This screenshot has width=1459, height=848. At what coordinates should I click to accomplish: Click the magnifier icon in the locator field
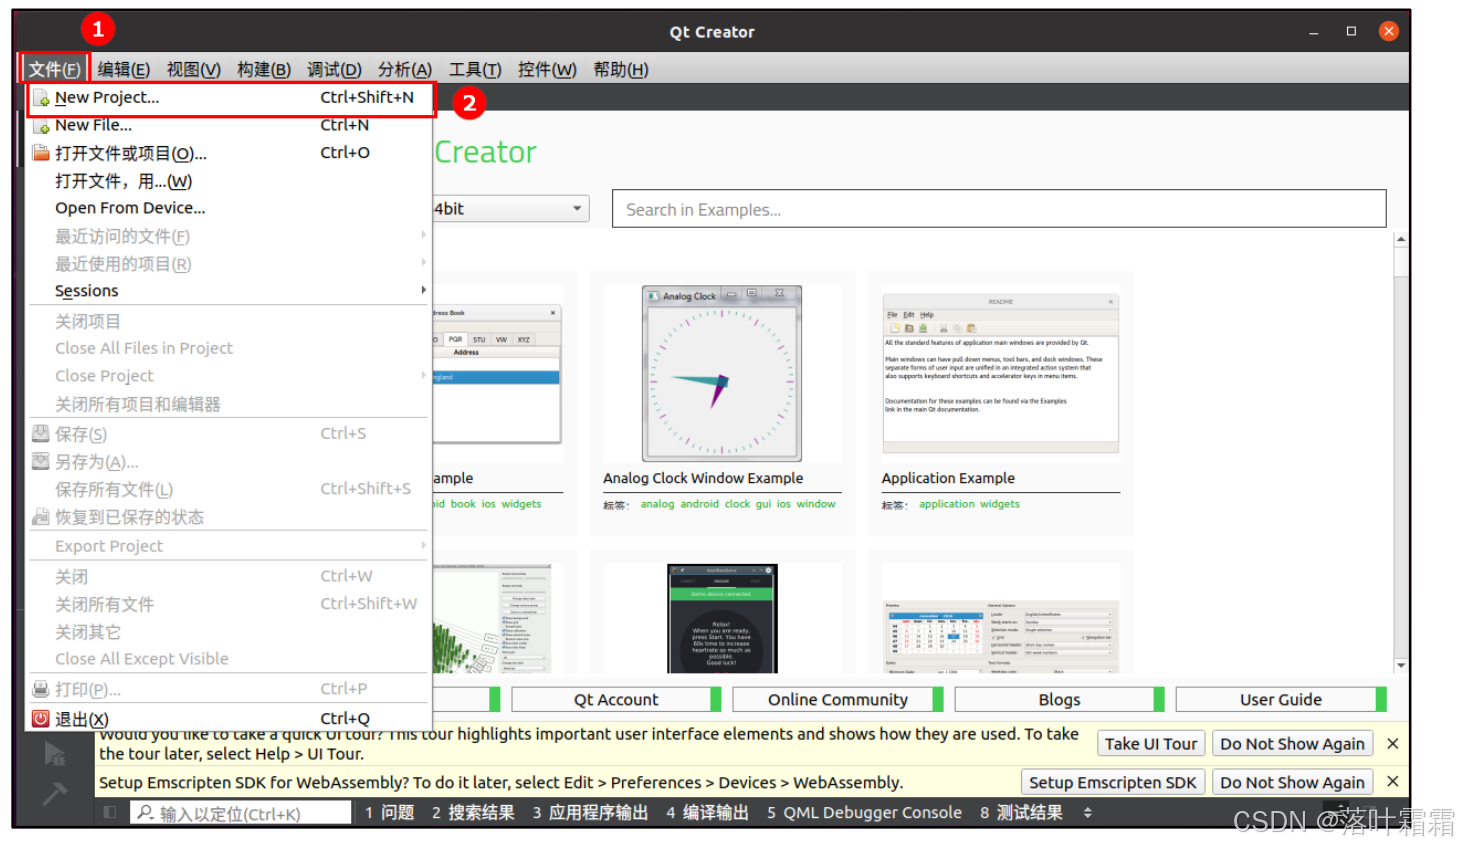tap(145, 813)
